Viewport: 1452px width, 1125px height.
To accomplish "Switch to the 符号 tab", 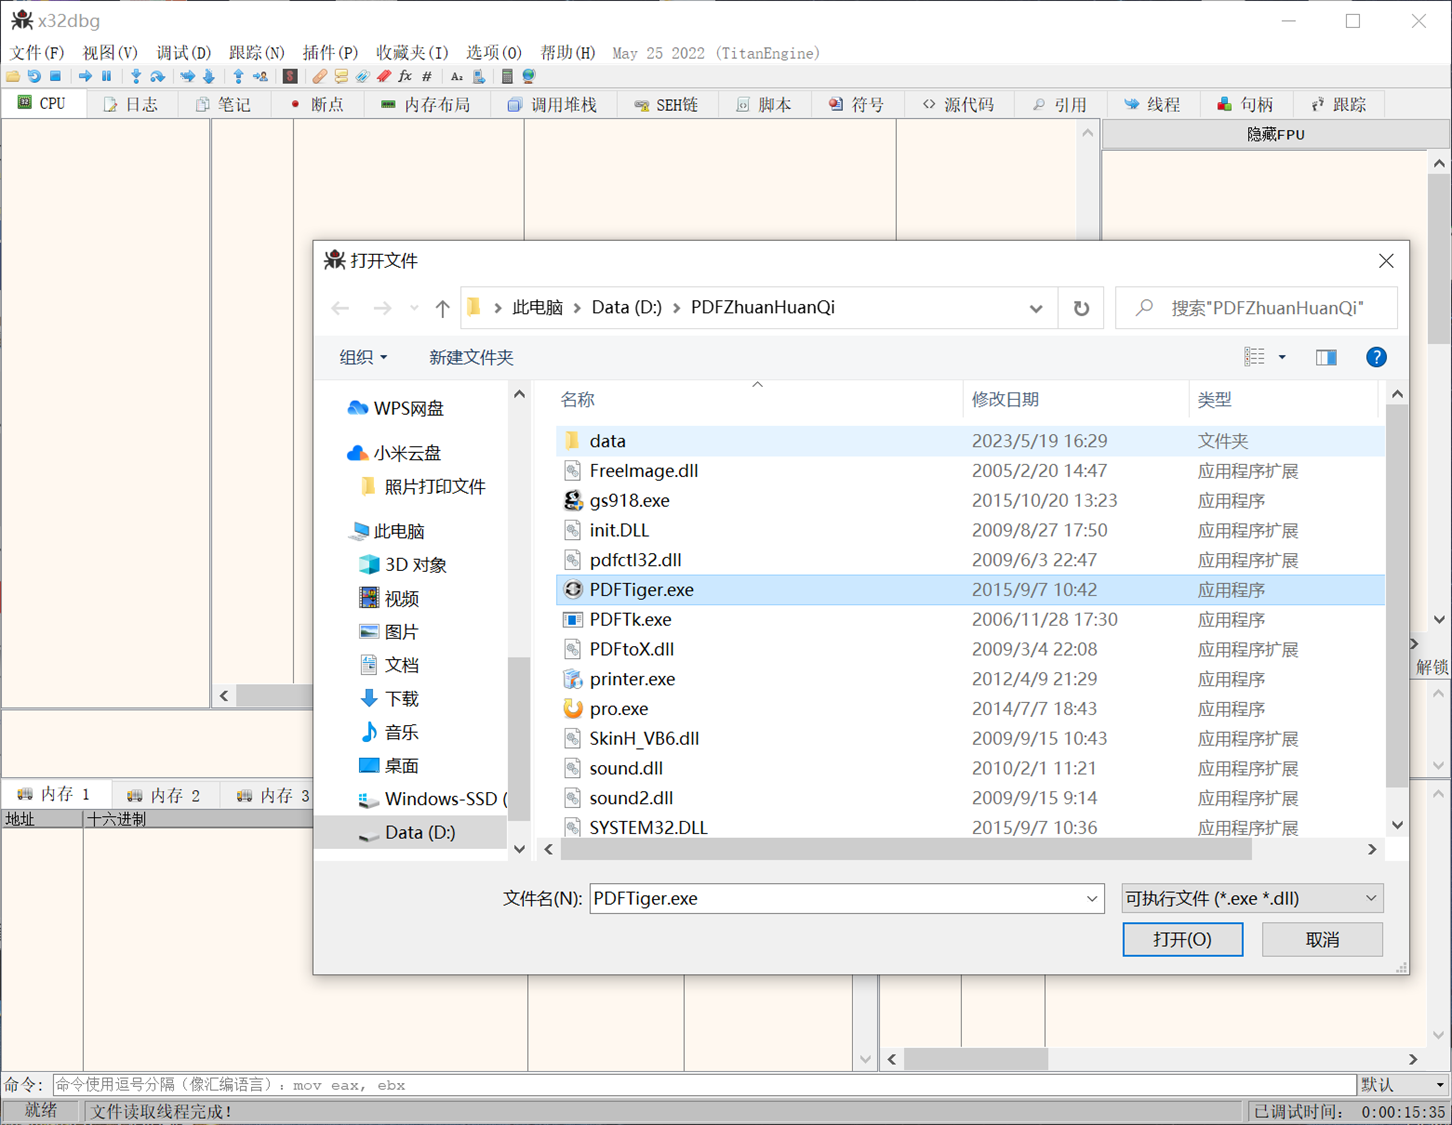I will (856, 104).
